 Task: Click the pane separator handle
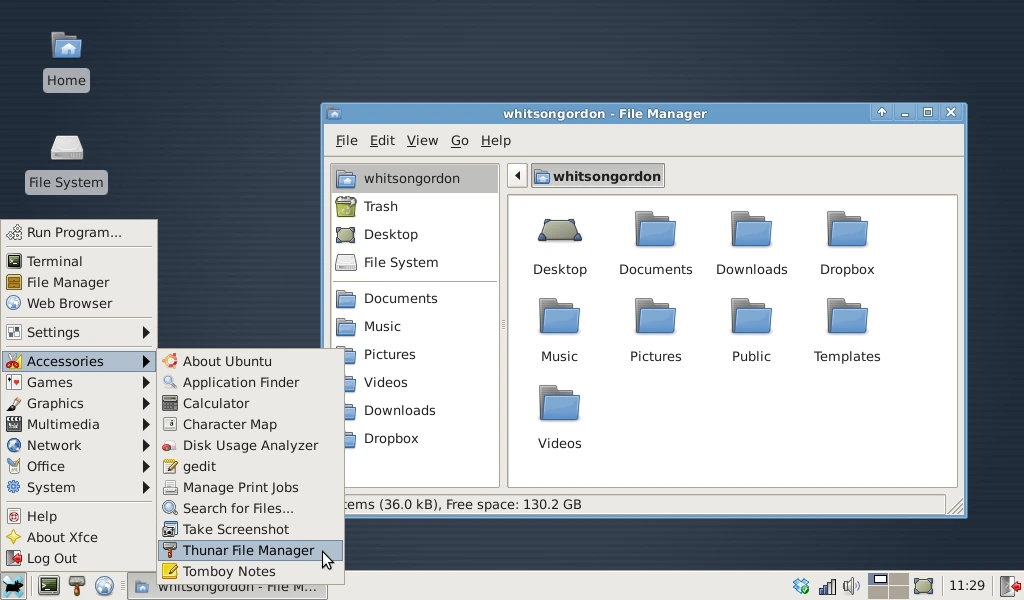pos(504,324)
